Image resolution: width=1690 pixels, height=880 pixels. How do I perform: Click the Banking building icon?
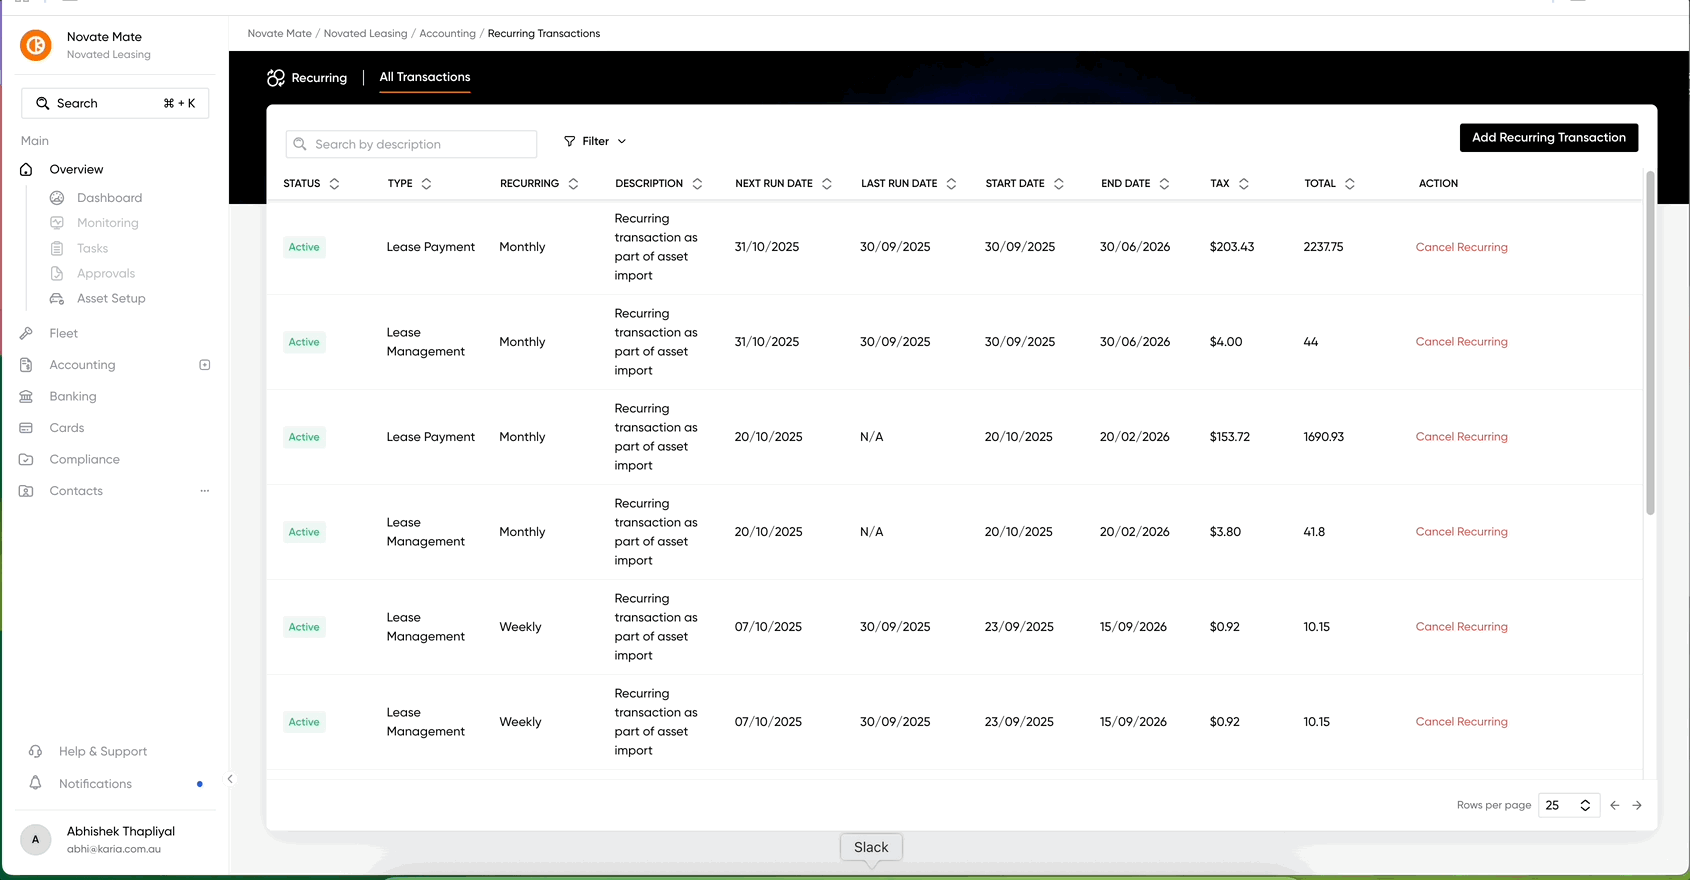27,396
